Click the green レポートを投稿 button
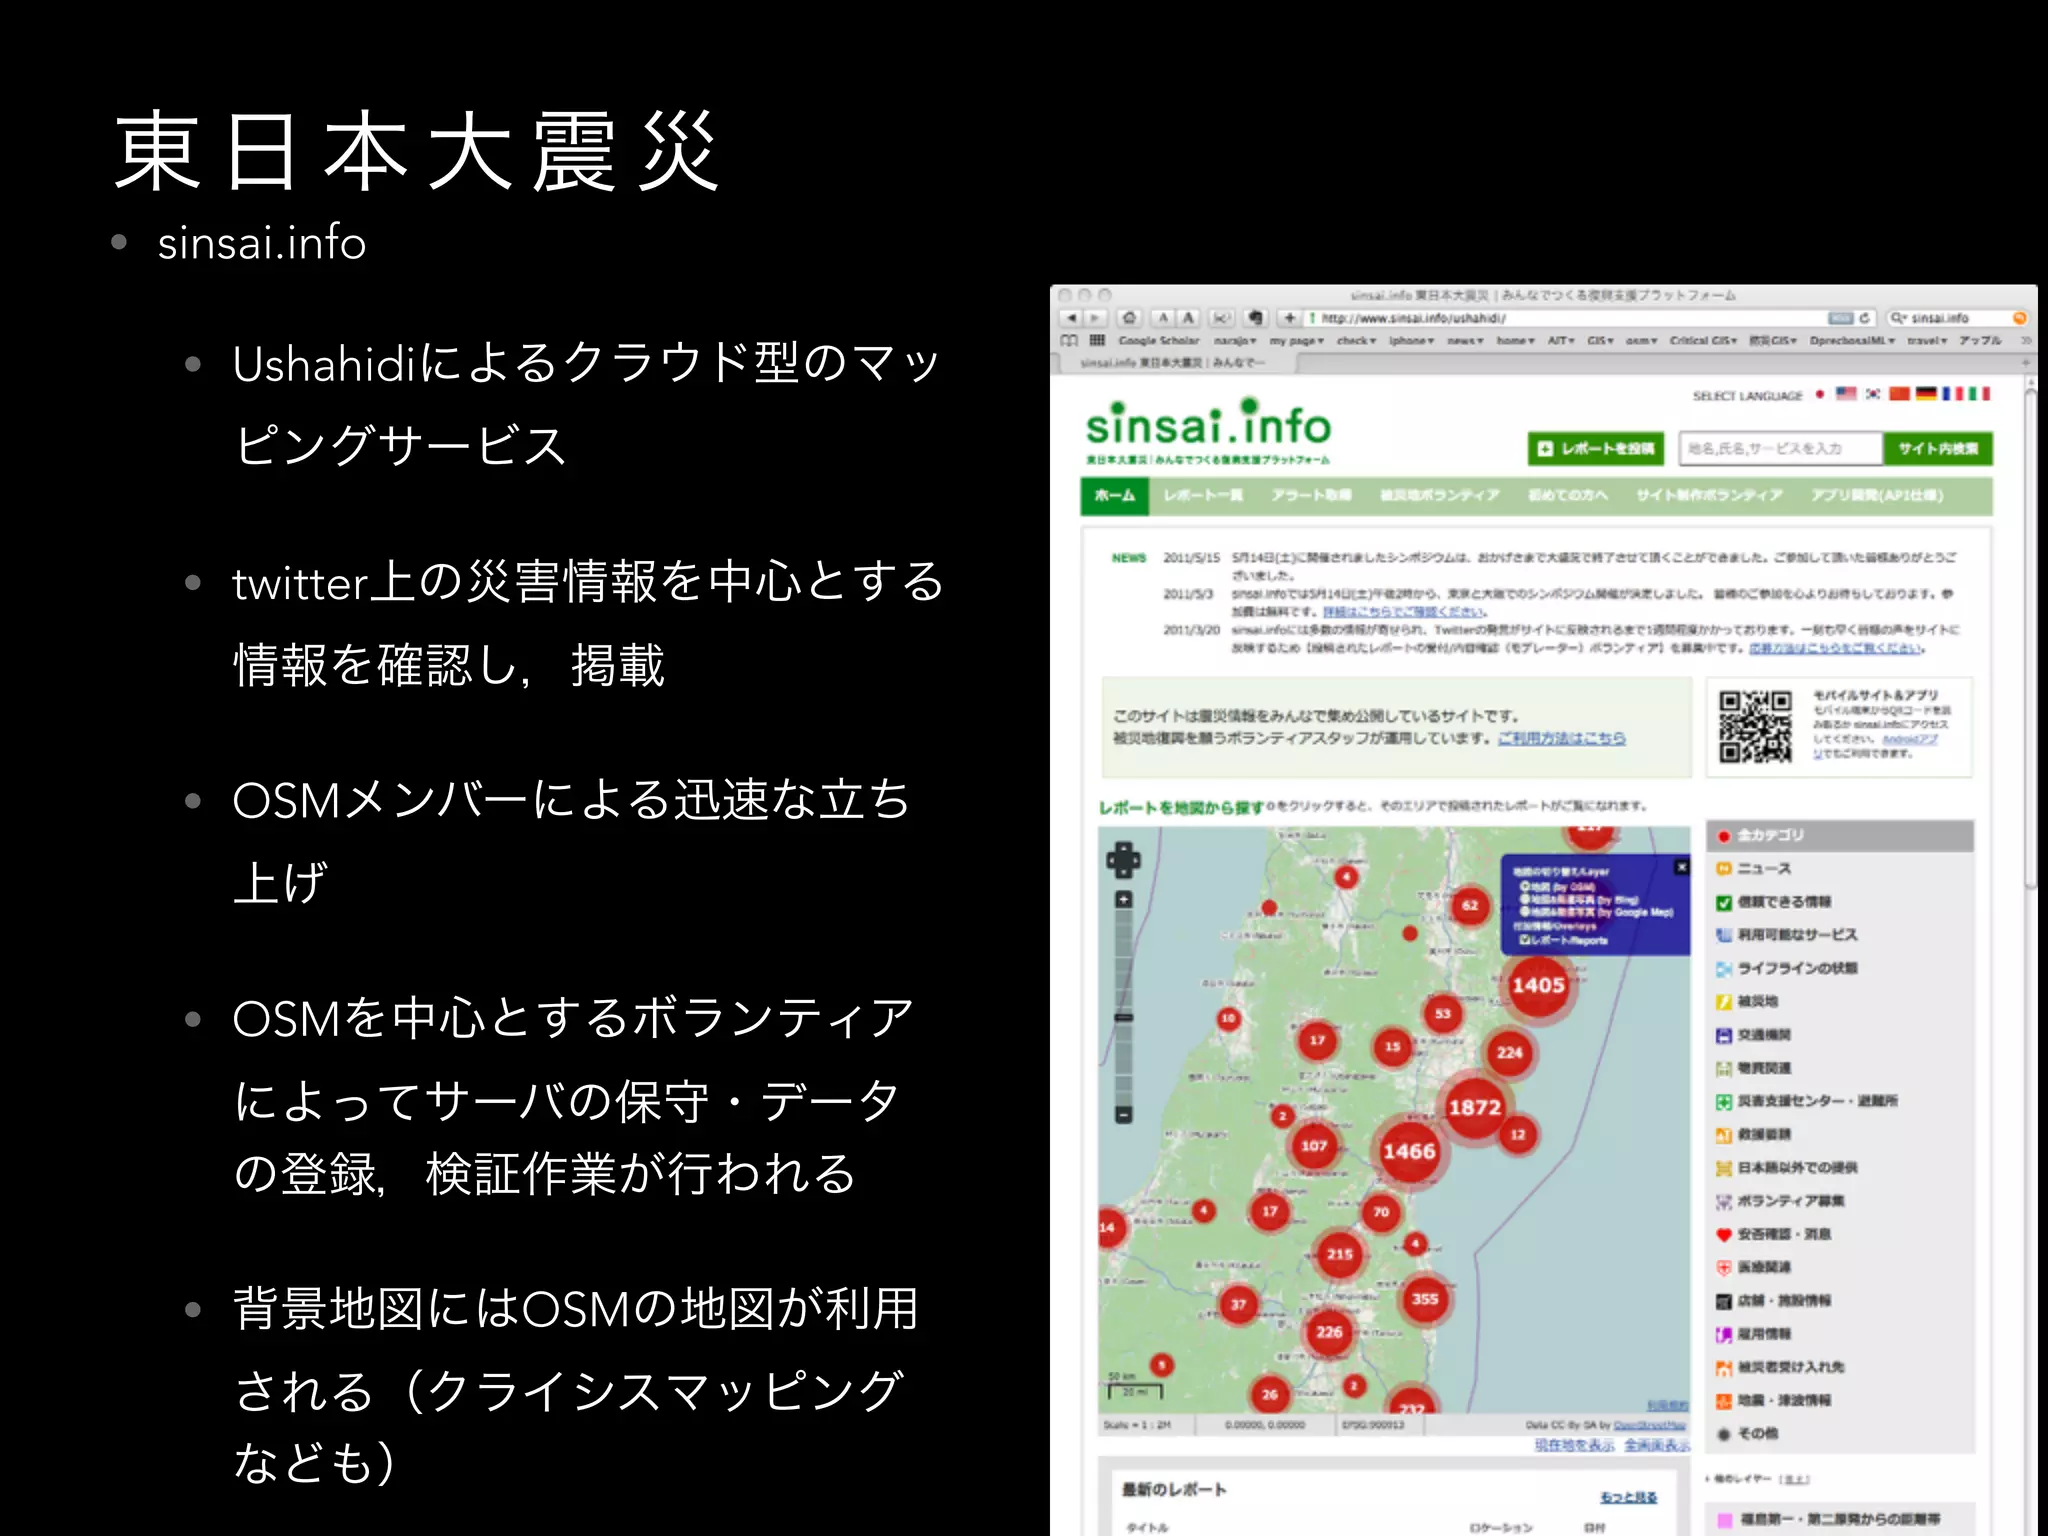This screenshot has width=2048, height=1536. tap(1596, 449)
